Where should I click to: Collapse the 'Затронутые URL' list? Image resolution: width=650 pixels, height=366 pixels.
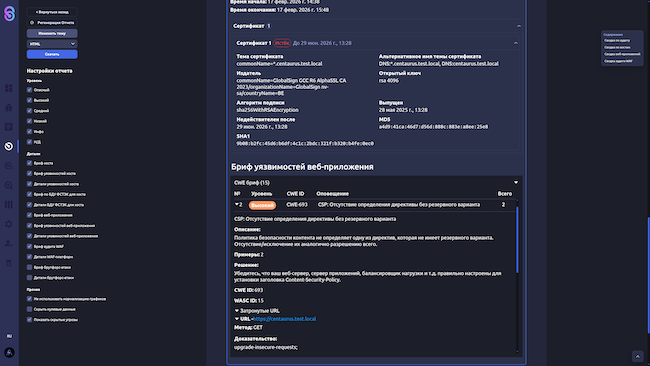237,310
